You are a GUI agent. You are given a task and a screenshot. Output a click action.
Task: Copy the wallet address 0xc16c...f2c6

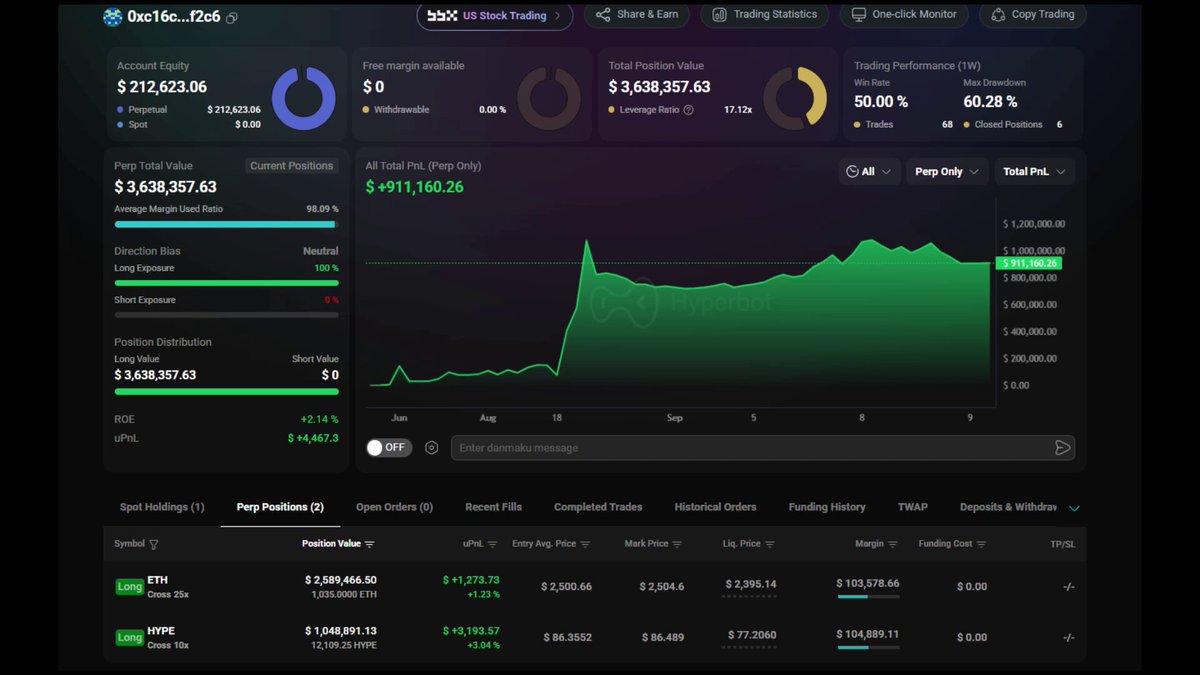click(x=232, y=18)
